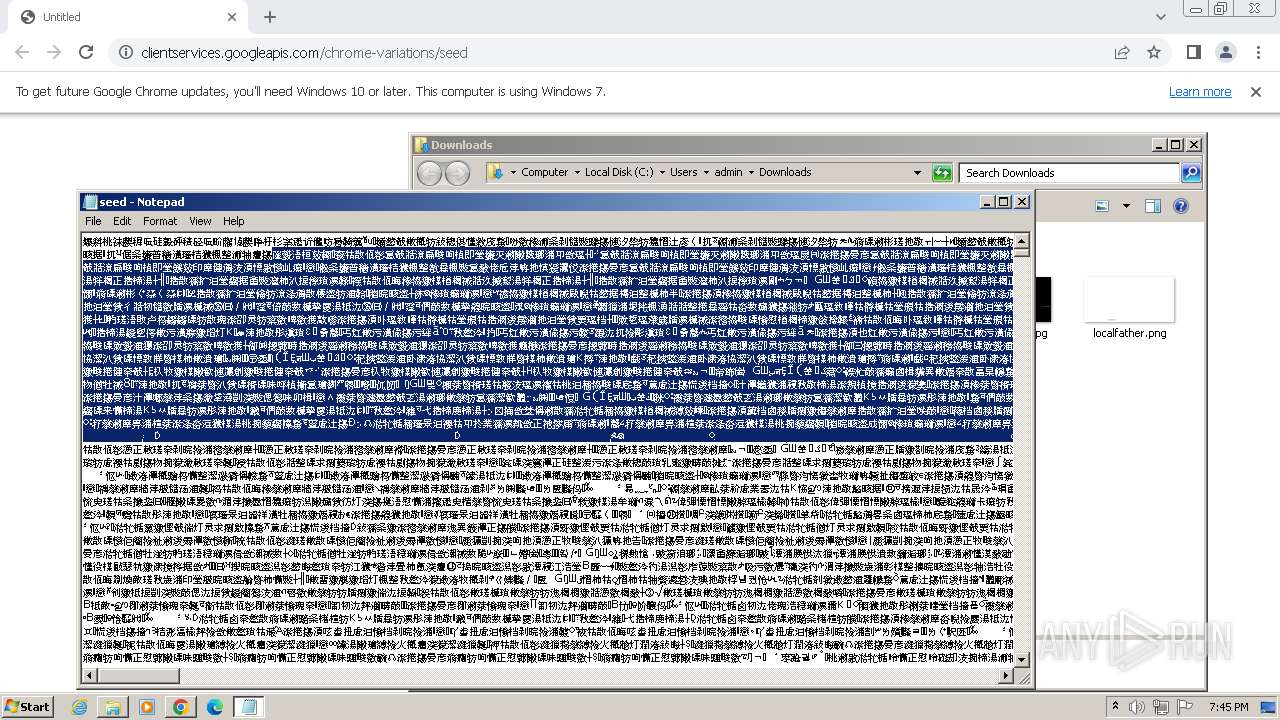Viewport: 1280px width, 720px height.
Task: Expand the Users breadcrumb dropdown arrow
Action: pyautogui.click(x=706, y=172)
